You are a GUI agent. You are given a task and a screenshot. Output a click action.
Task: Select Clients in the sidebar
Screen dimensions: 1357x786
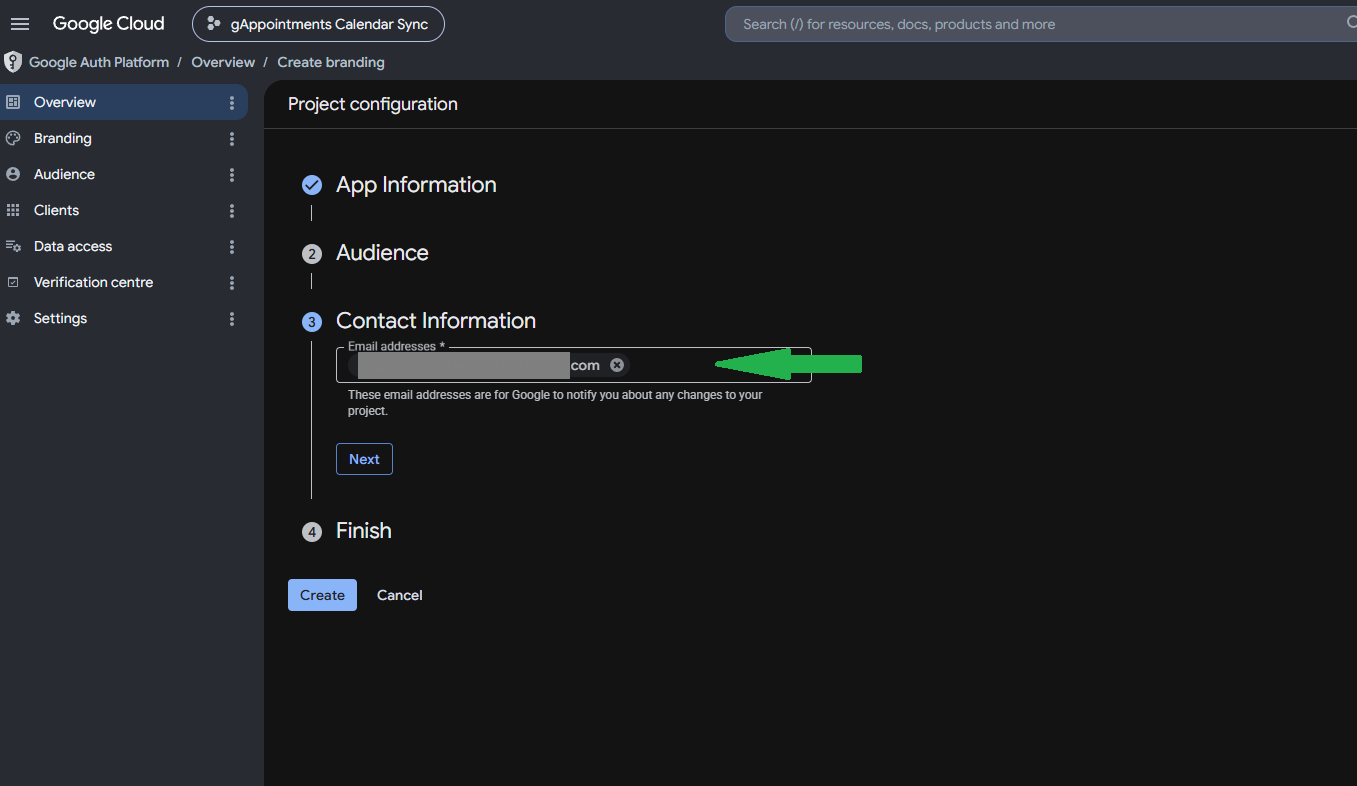tap(124, 210)
